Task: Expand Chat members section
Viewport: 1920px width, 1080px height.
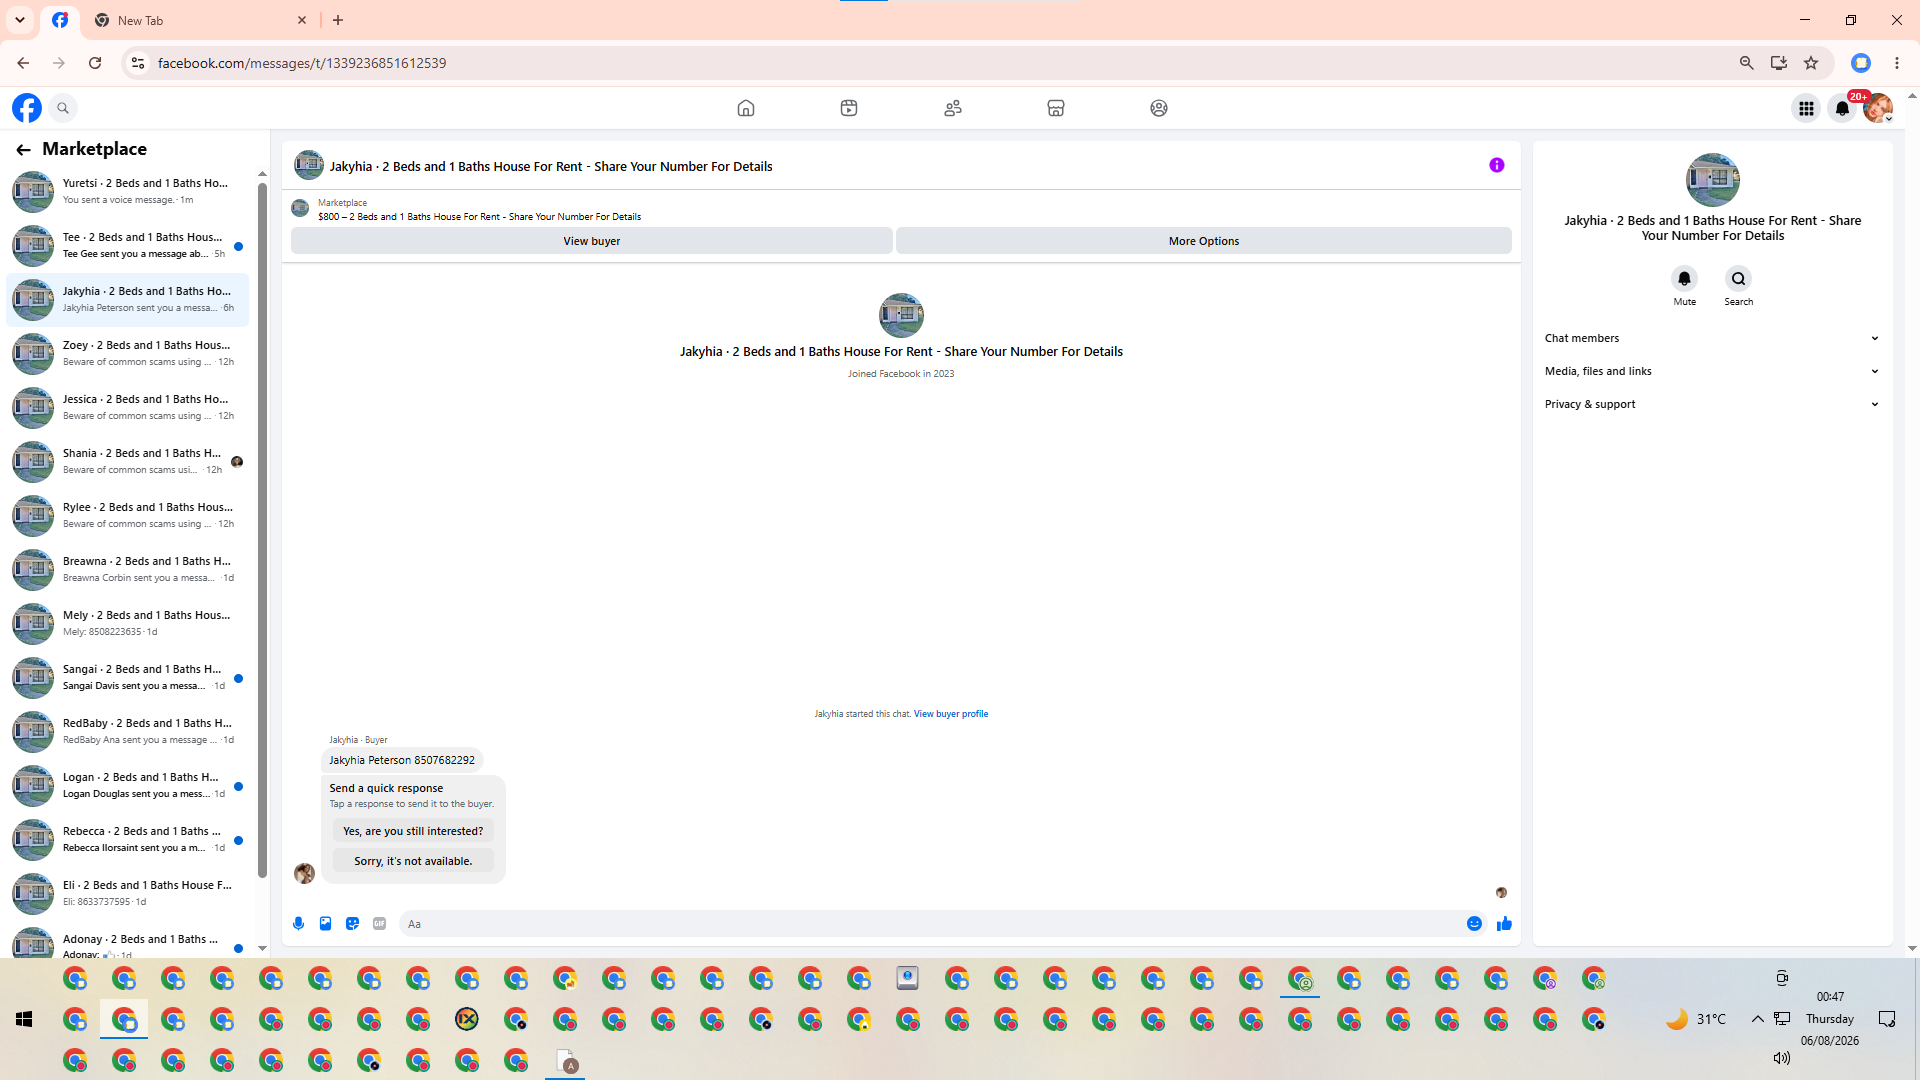Action: 1712,338
